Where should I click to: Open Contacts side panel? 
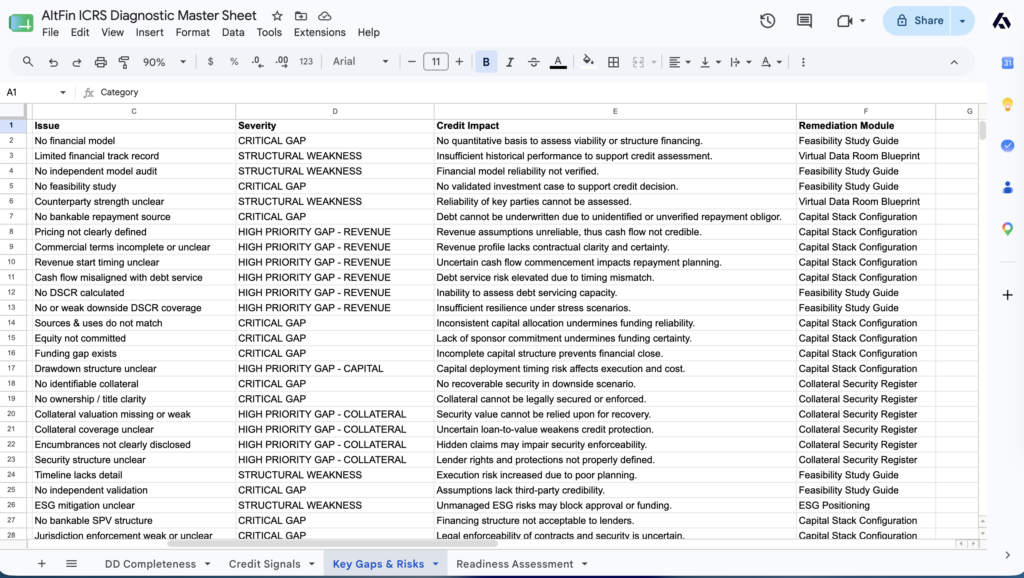(x=1008, y=187)
